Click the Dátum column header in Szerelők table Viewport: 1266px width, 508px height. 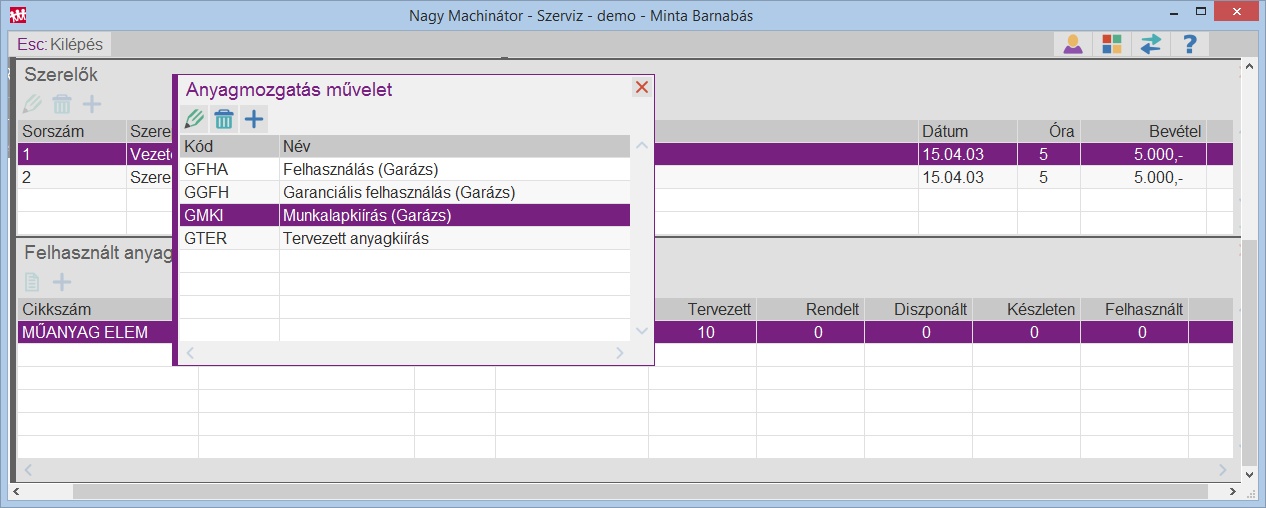[x=966, y=131]
